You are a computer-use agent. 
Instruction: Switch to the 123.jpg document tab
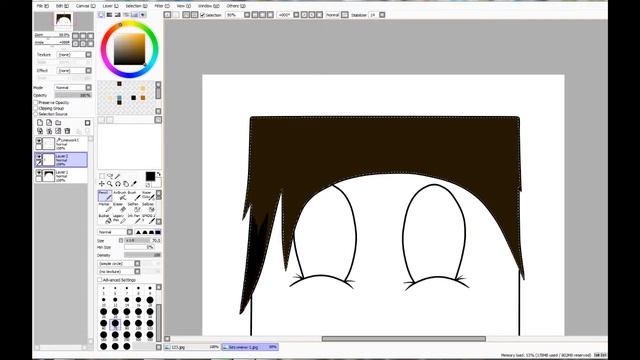pyautogui.click(x=192, y=347)
